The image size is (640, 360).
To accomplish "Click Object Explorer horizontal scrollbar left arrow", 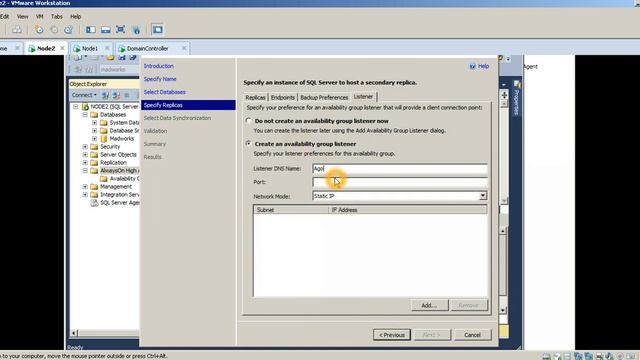I will click(74, 333).
